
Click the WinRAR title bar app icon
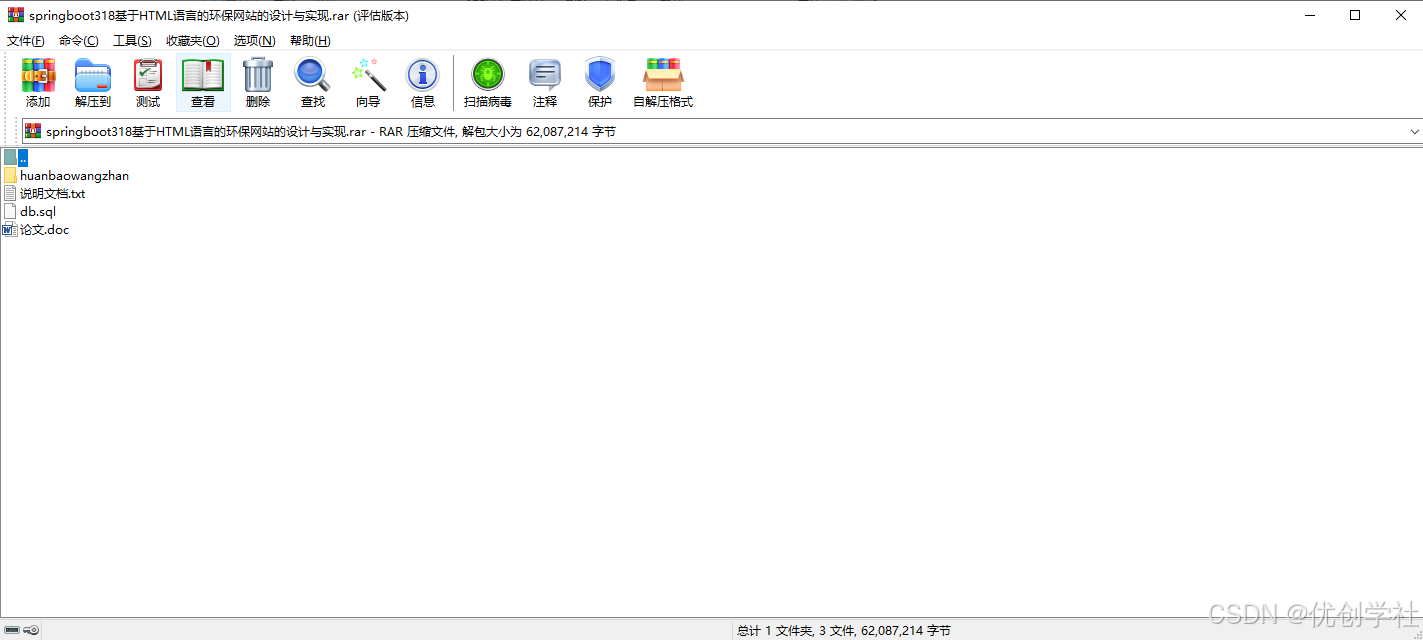tap(16, 15)
